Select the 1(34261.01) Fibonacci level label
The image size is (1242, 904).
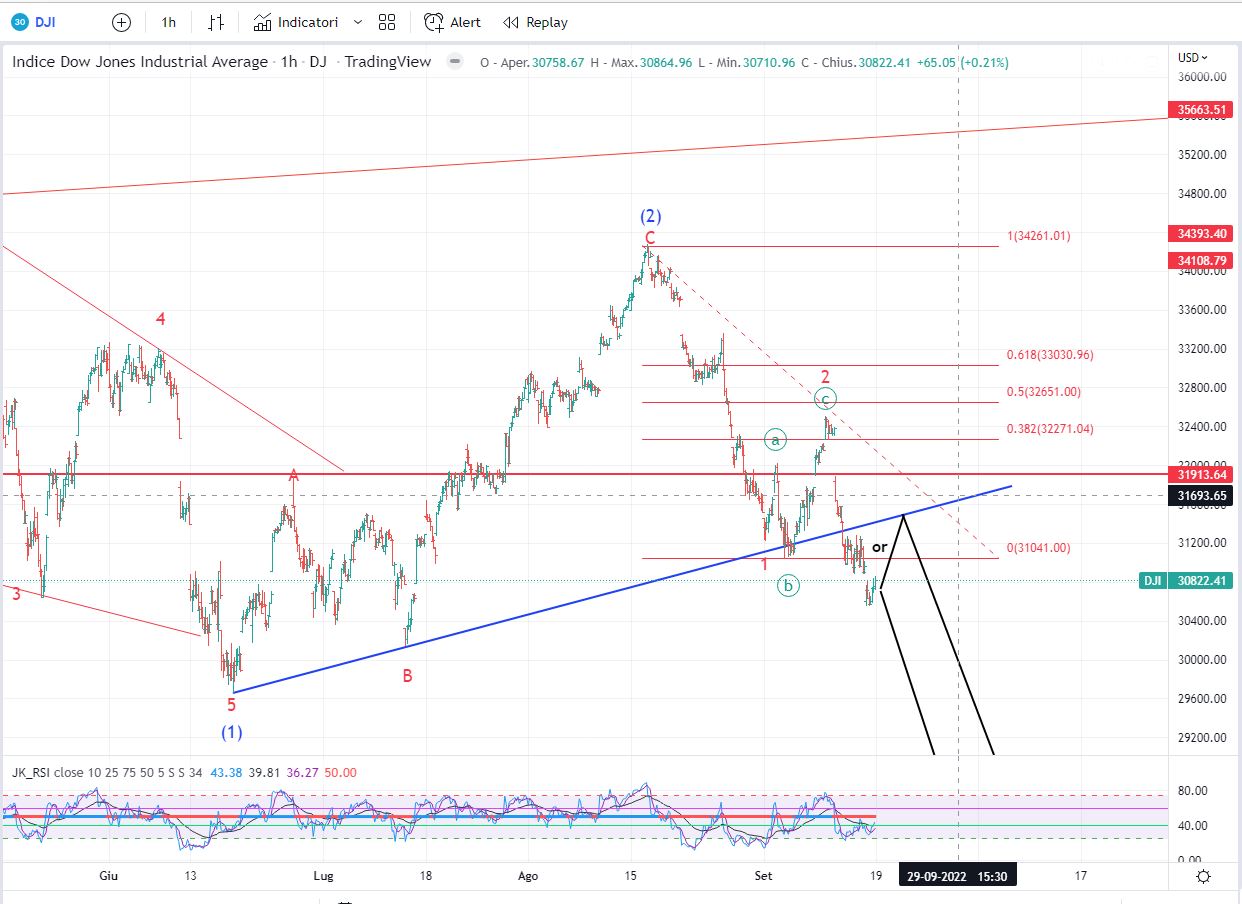(x=1039, y=237)
